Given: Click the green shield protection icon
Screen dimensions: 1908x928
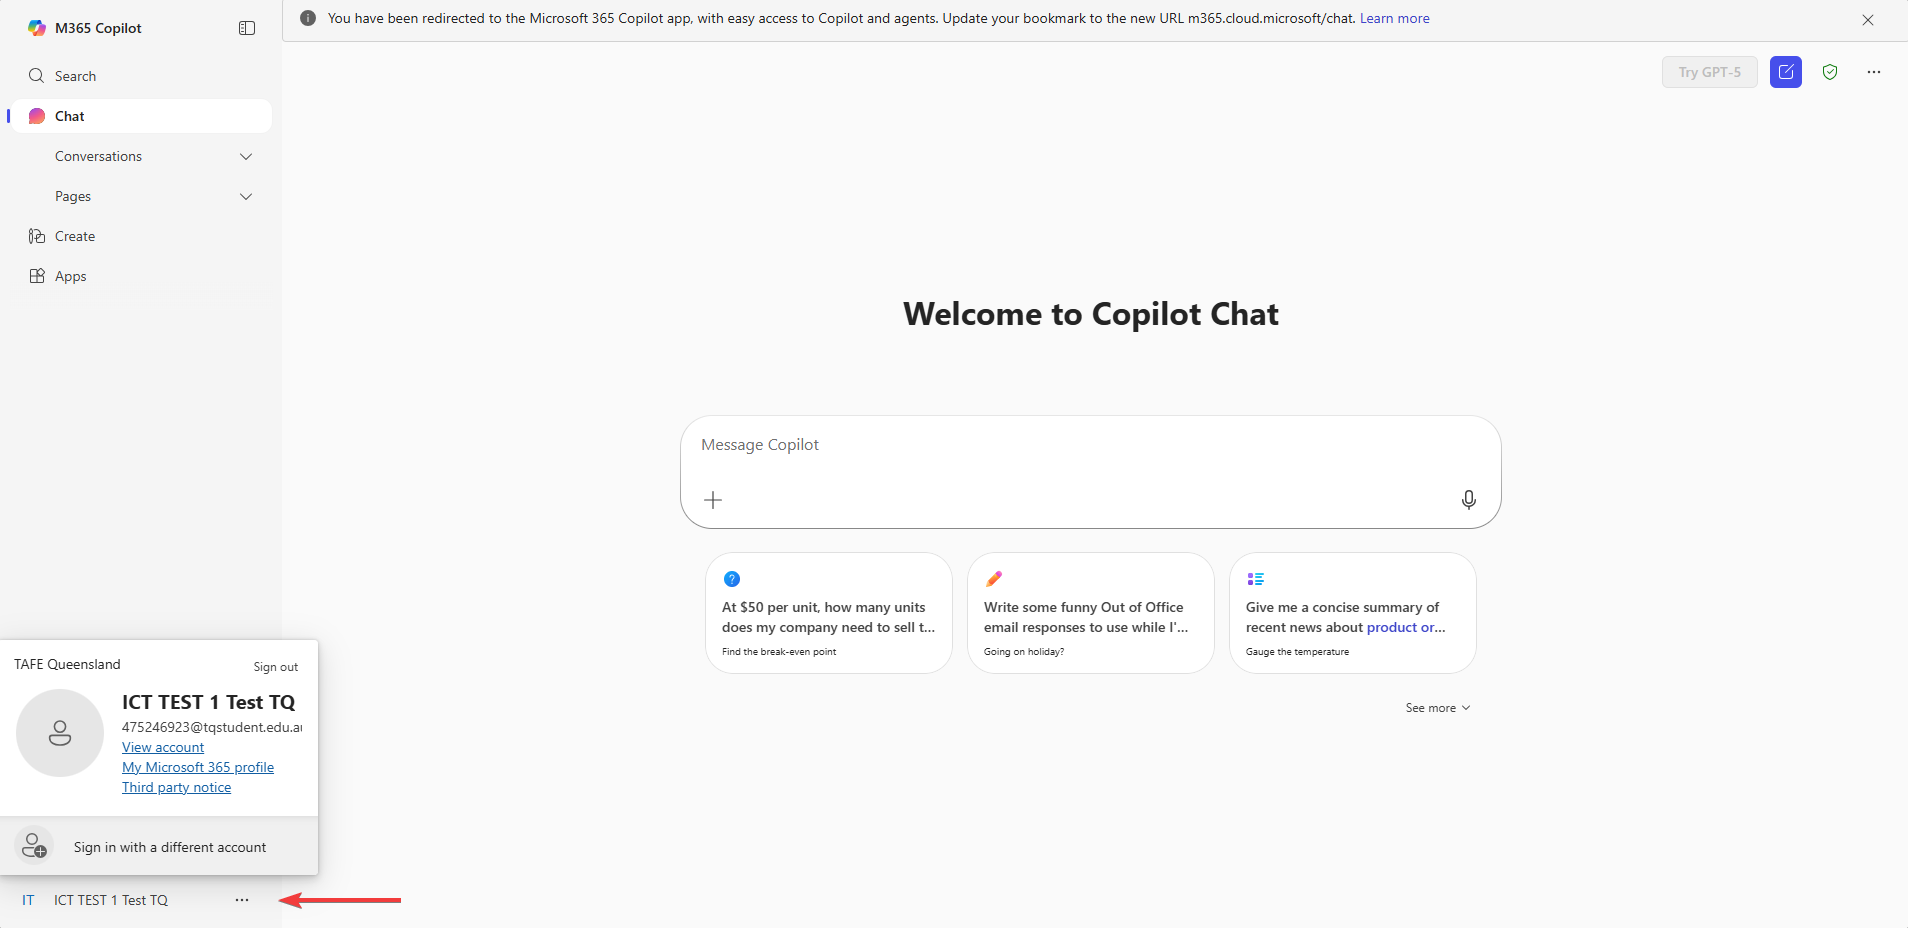Looking at the screenshot, I should pos(1830,72).
